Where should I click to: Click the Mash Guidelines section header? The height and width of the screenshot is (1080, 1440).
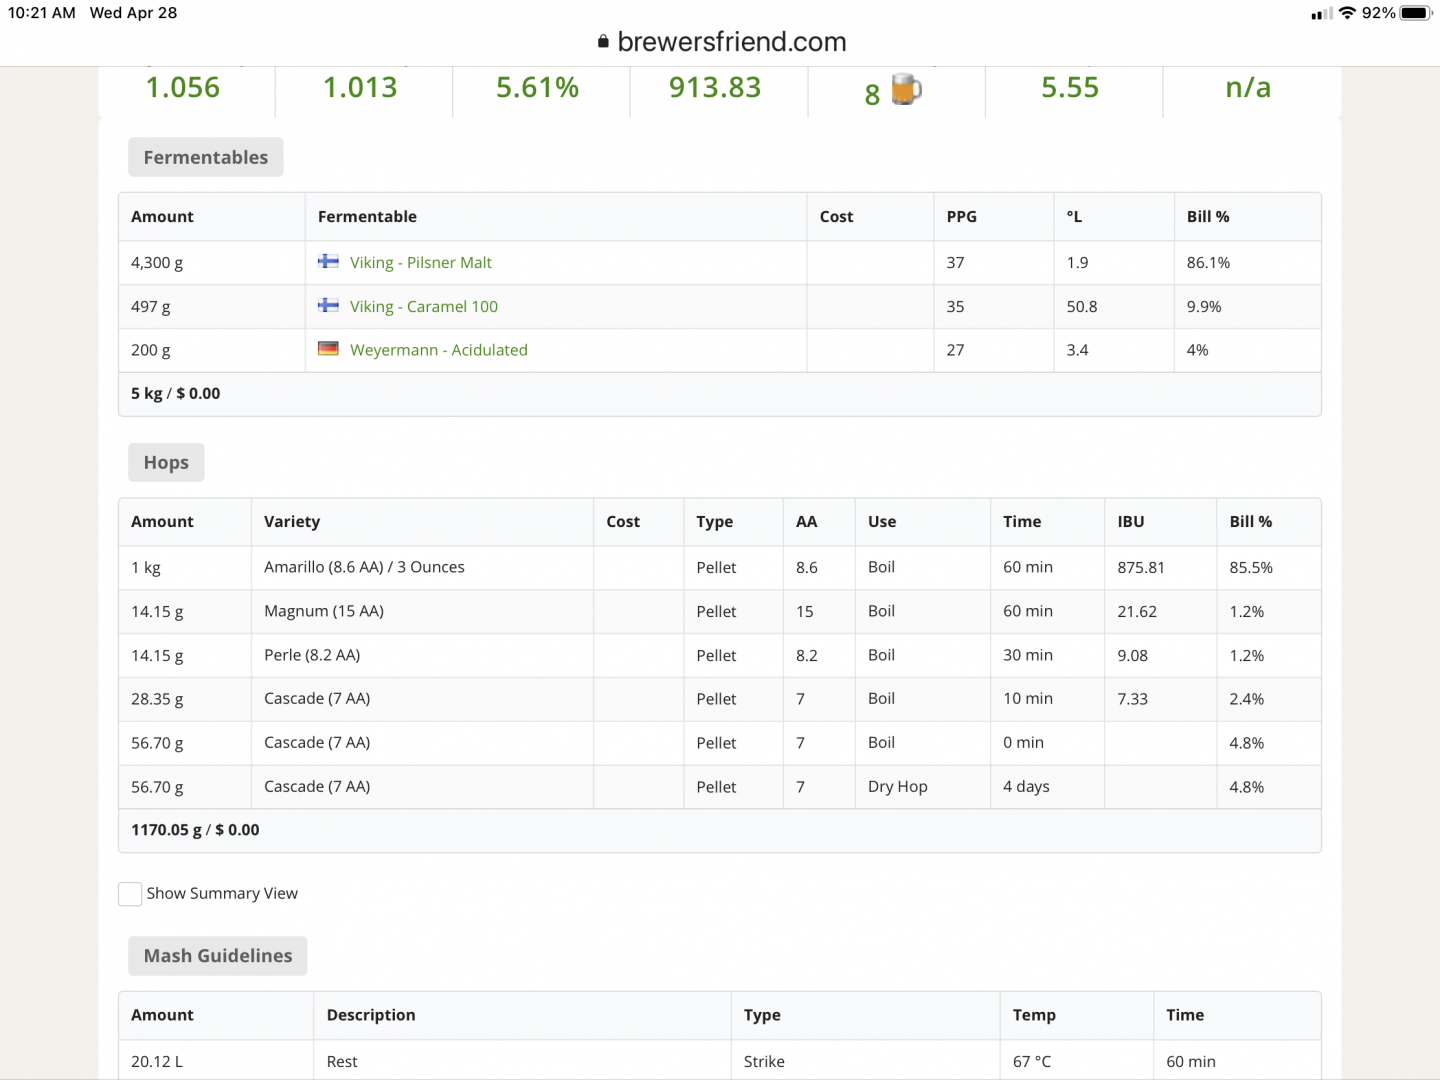[218, 956]
